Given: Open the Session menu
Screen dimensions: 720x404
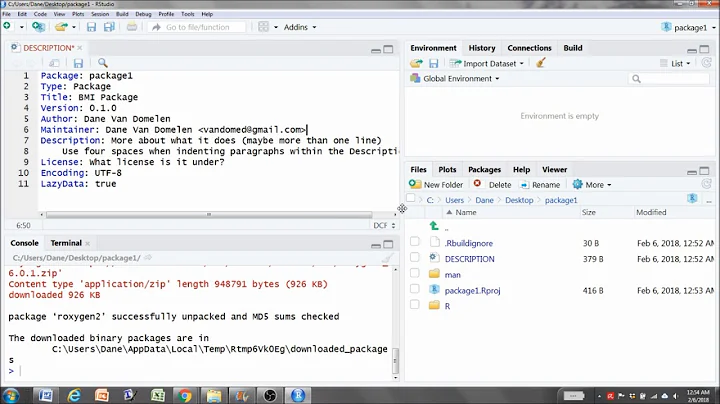Looking at the screenshot, I should [100, 14].
